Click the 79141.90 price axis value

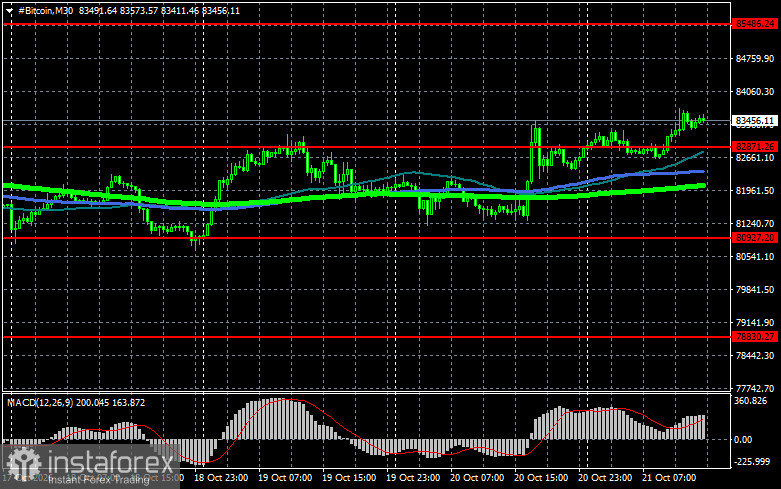[x=755, y=323]
